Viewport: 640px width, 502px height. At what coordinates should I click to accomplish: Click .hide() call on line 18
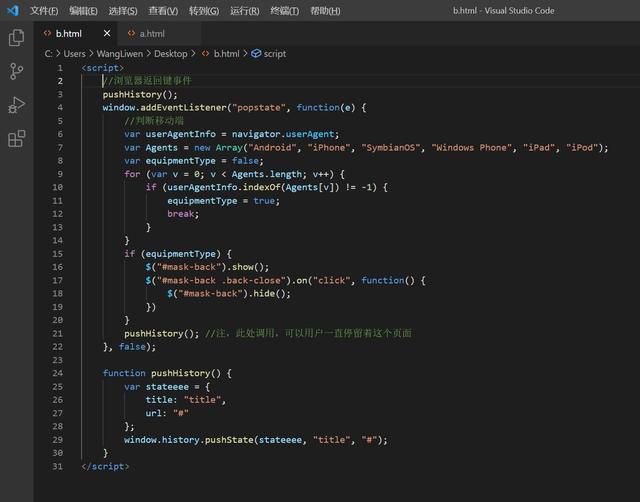coord(269,293)
